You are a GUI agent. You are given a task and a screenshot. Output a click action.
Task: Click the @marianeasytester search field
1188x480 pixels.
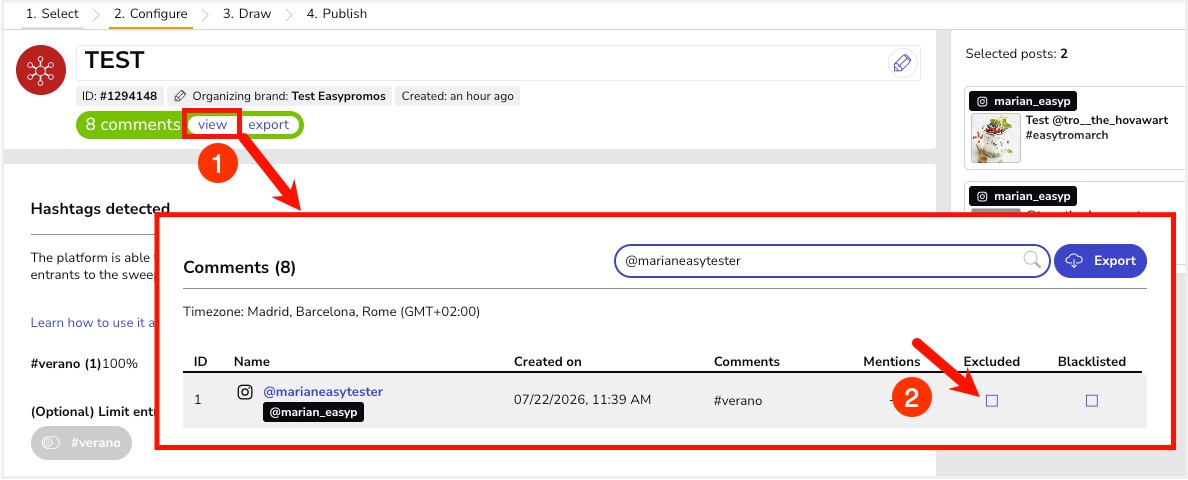832,260
